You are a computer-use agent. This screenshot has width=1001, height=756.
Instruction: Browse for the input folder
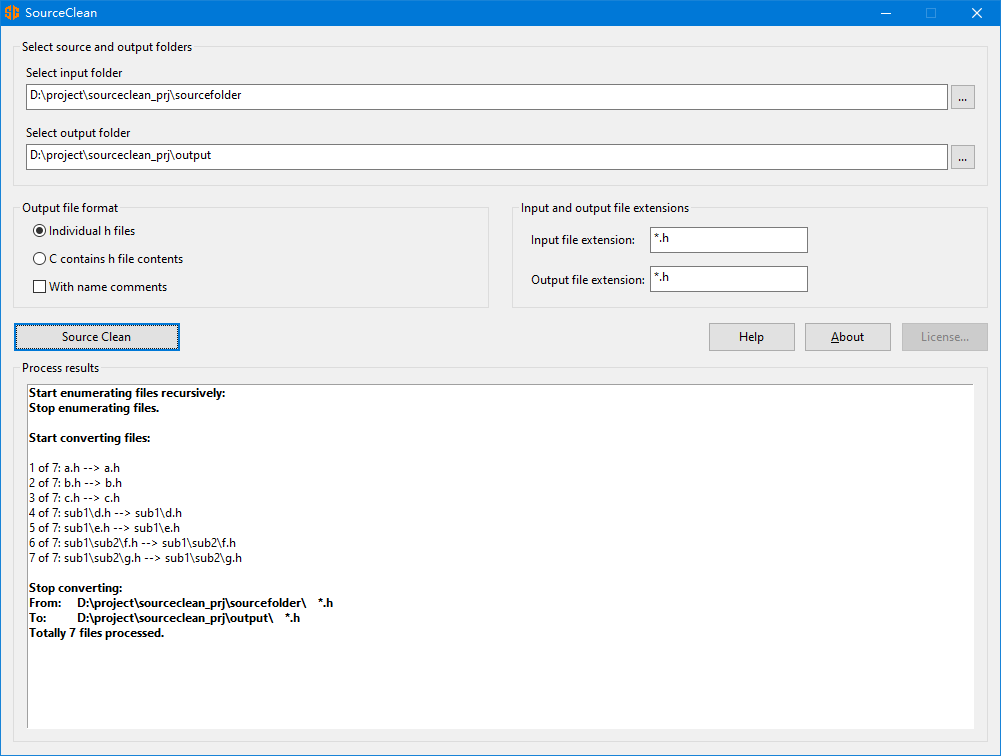pyautogui.click(x=962, y=97)
